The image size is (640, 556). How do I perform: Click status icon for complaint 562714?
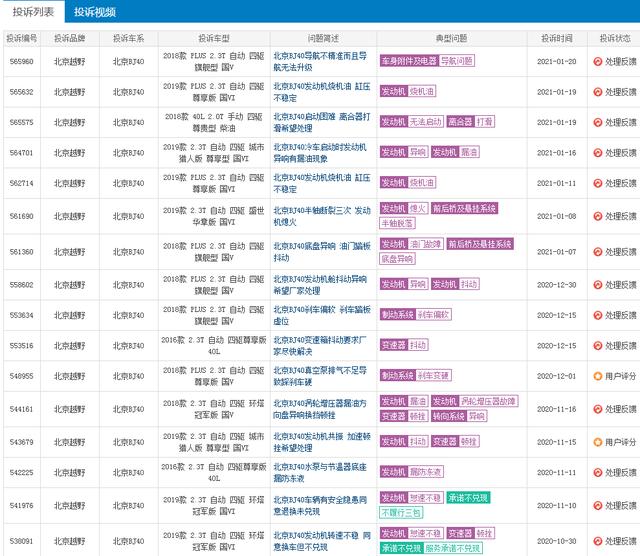(x=598, y=183)
